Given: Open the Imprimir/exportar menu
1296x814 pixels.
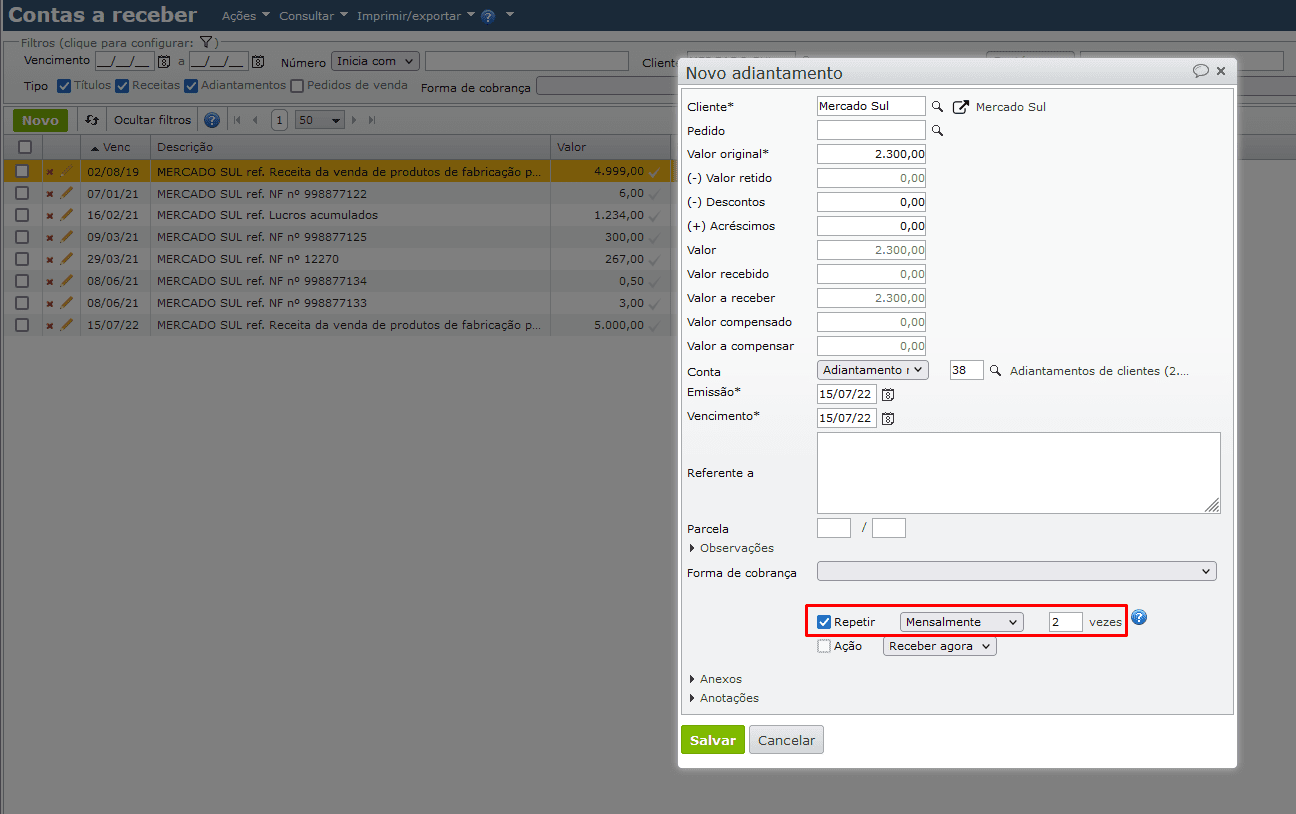Looking at the screenshot, I should pyautogui.click(x=416, y=16).
